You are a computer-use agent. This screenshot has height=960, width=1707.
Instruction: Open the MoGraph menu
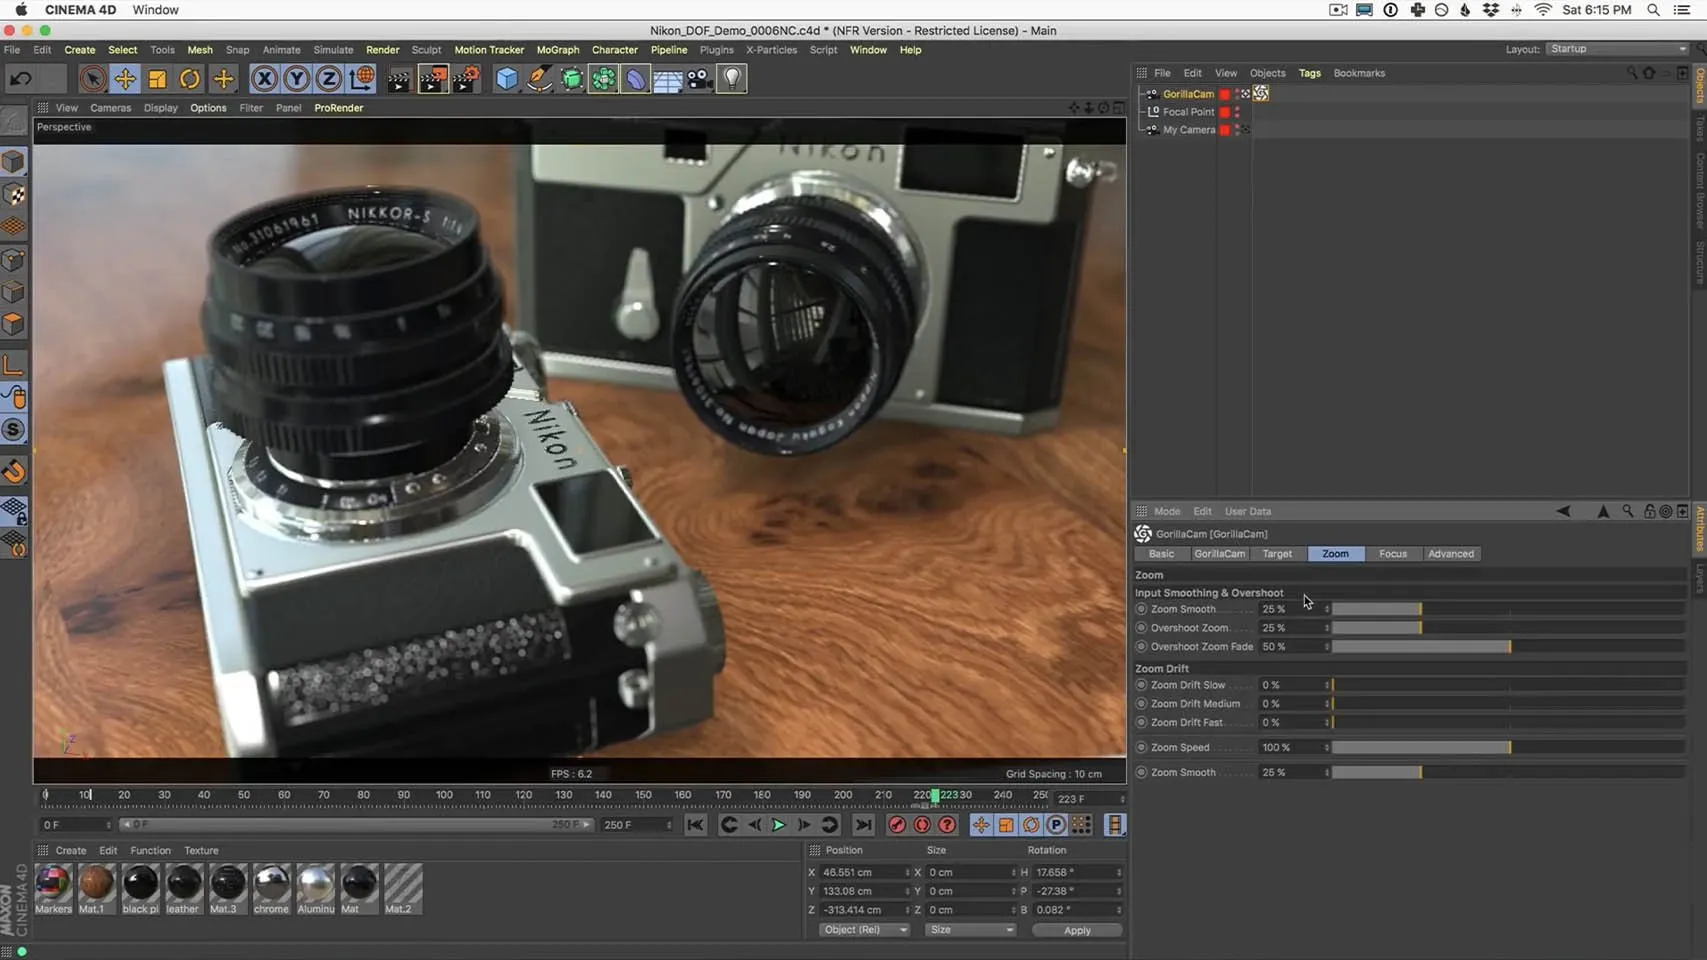[x=558, y=50]
